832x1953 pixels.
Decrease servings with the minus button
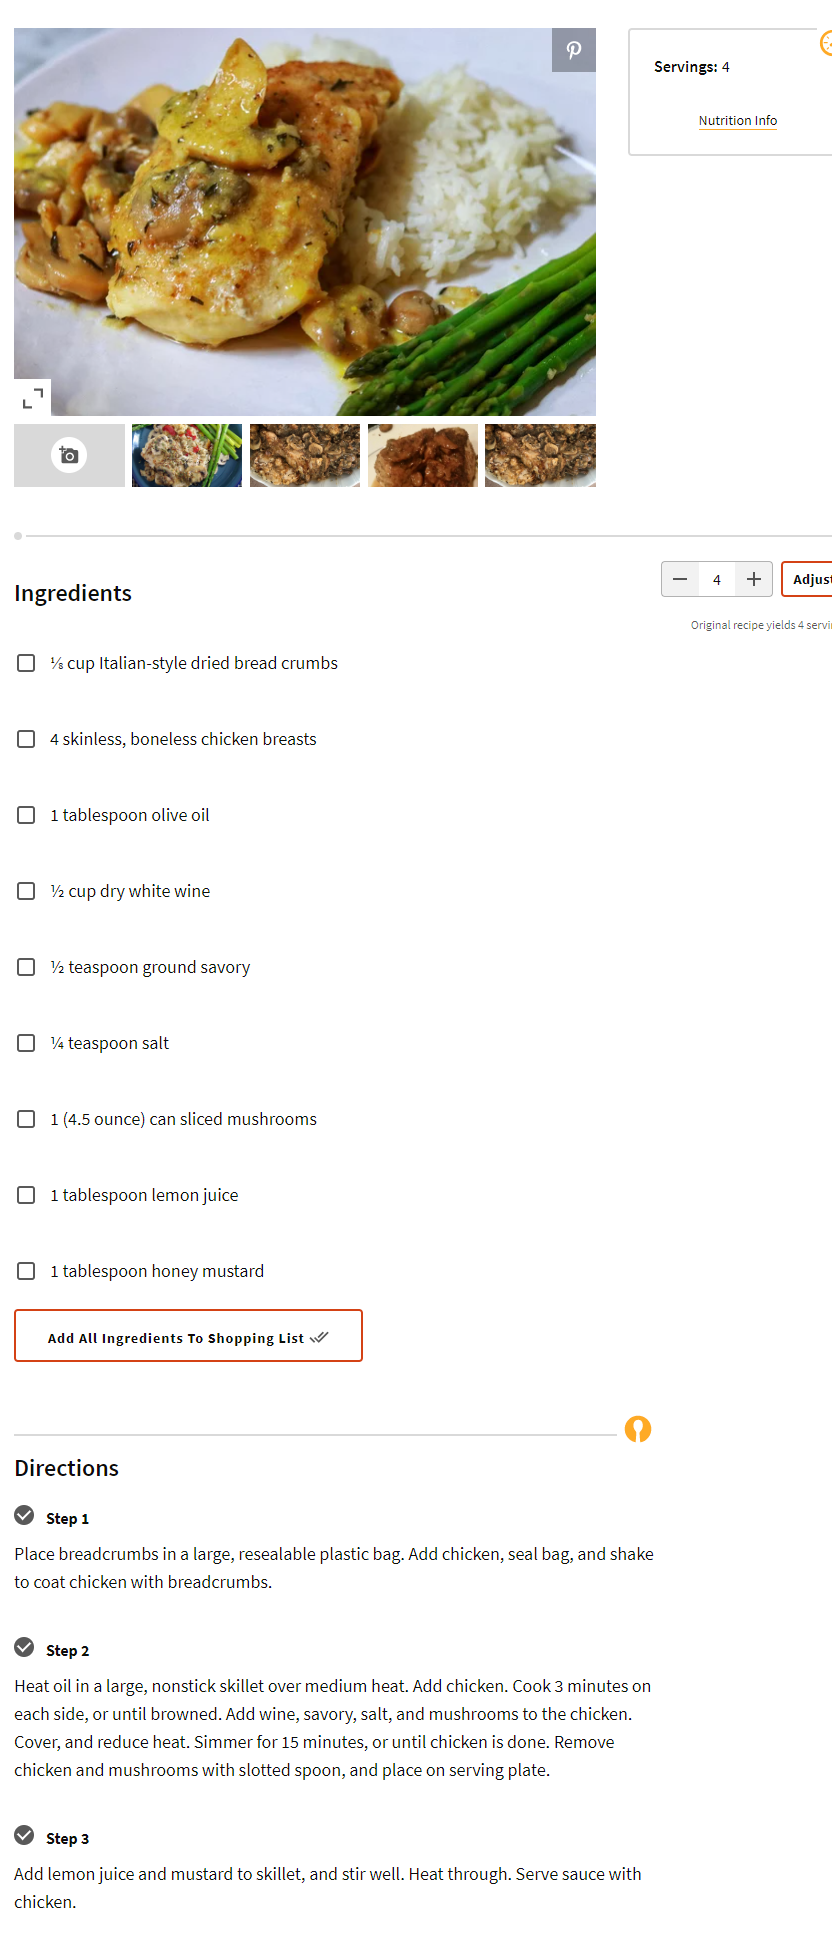click(x=680, y=579)
